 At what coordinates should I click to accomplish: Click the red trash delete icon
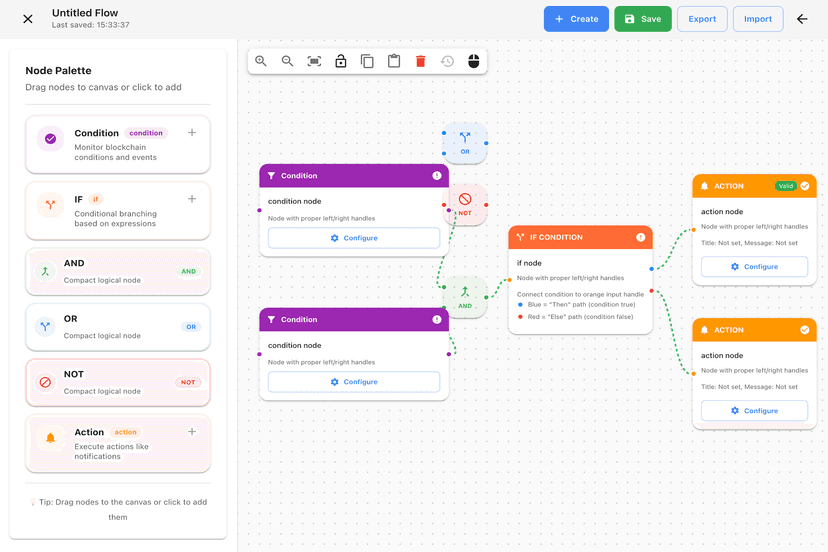click(420, 61)
